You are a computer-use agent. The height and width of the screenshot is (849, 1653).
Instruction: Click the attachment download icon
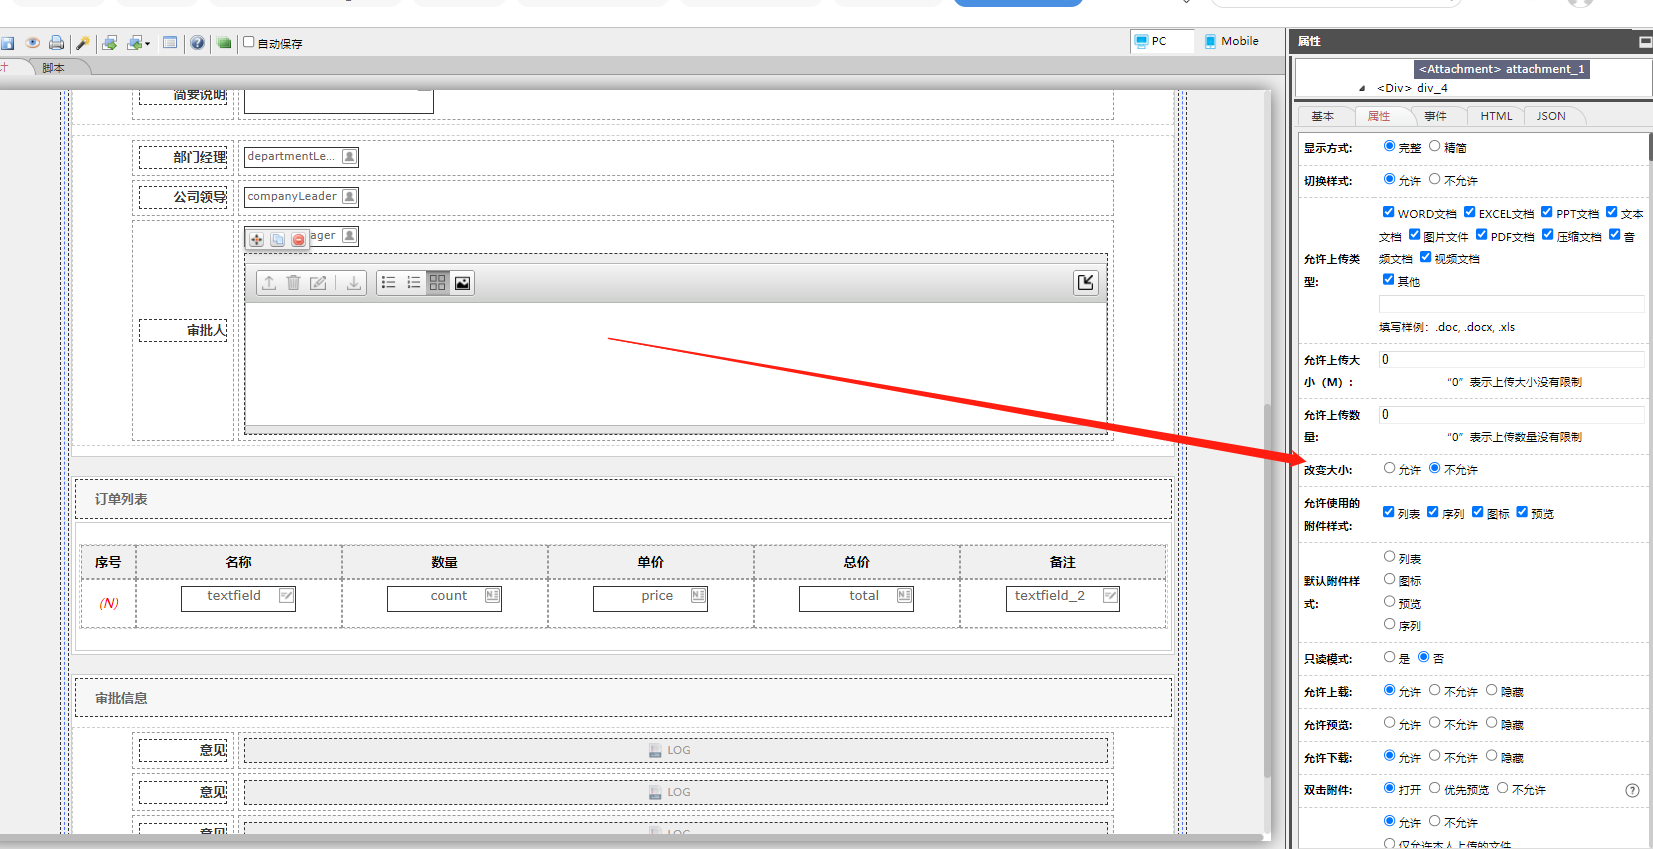tap(354, 283)
